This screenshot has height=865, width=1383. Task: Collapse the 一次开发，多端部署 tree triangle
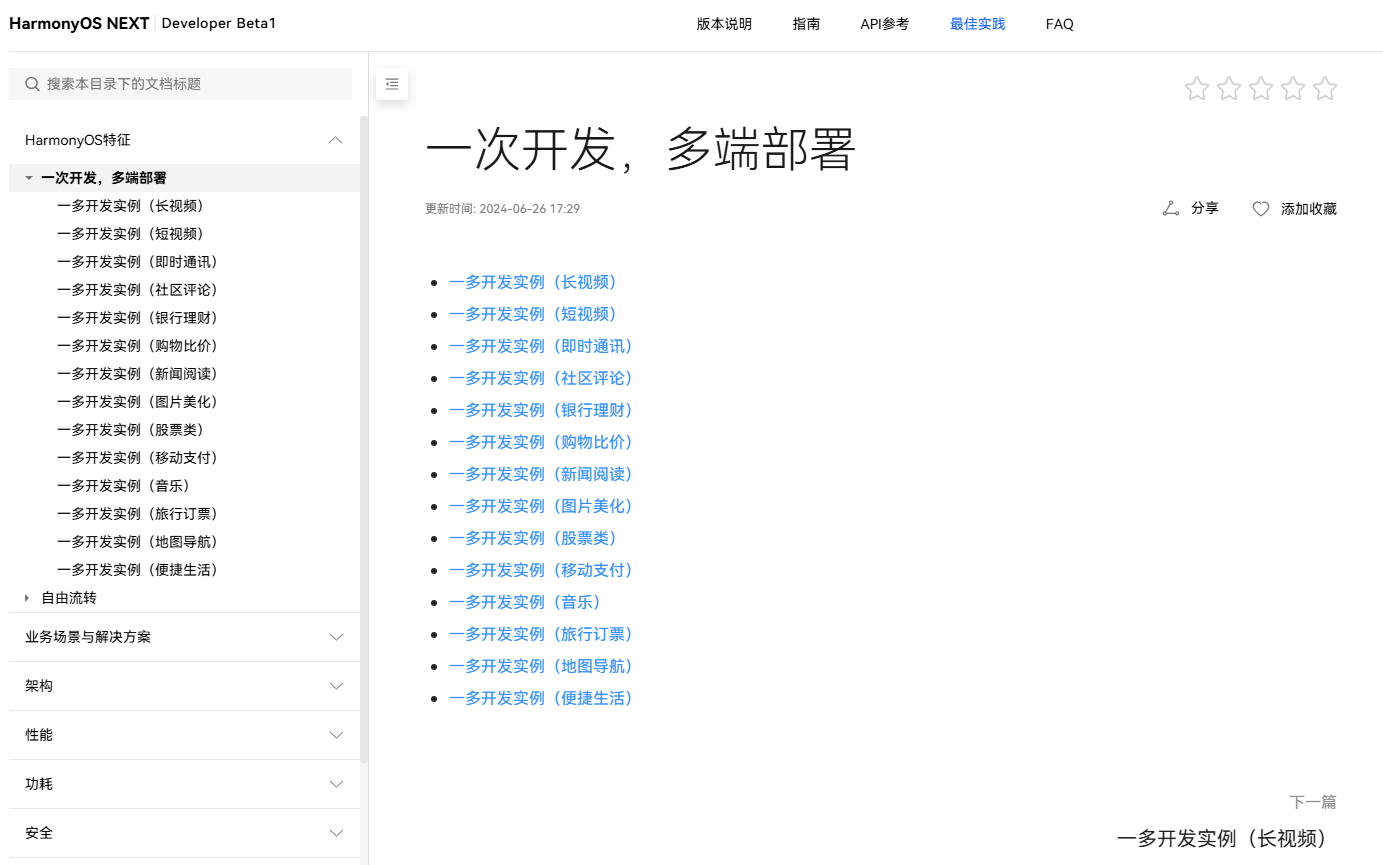click(x=29, y=178)
